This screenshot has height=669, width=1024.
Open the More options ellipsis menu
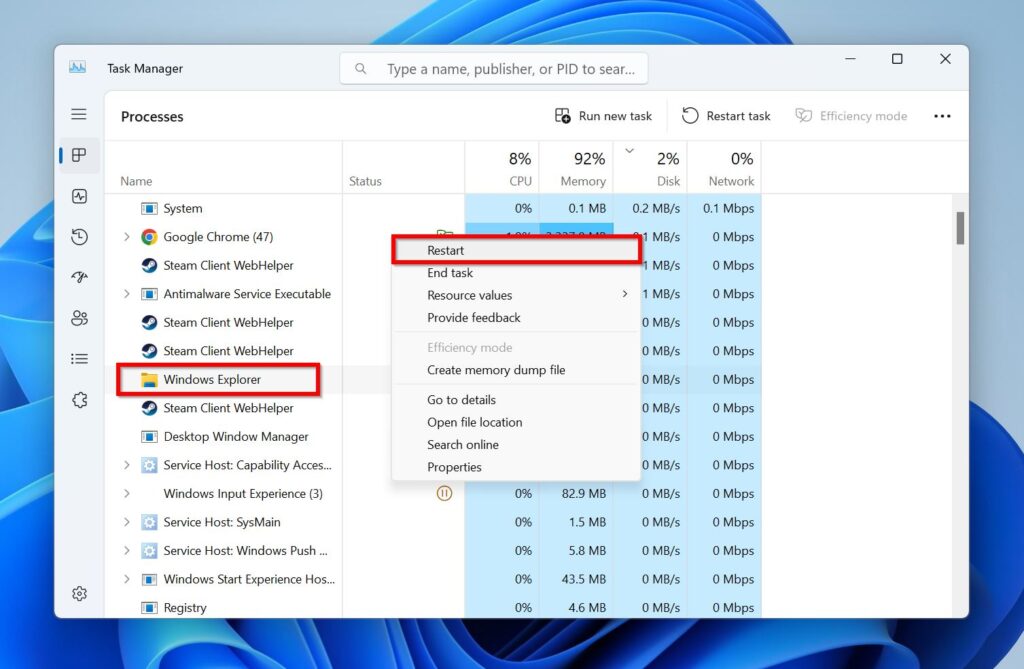coord(941,116)
